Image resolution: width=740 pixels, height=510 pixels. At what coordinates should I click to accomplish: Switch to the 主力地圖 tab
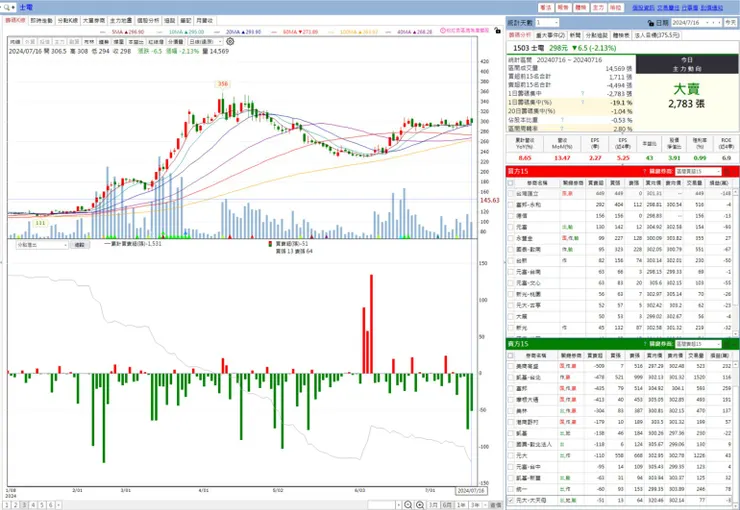point(121,21)
